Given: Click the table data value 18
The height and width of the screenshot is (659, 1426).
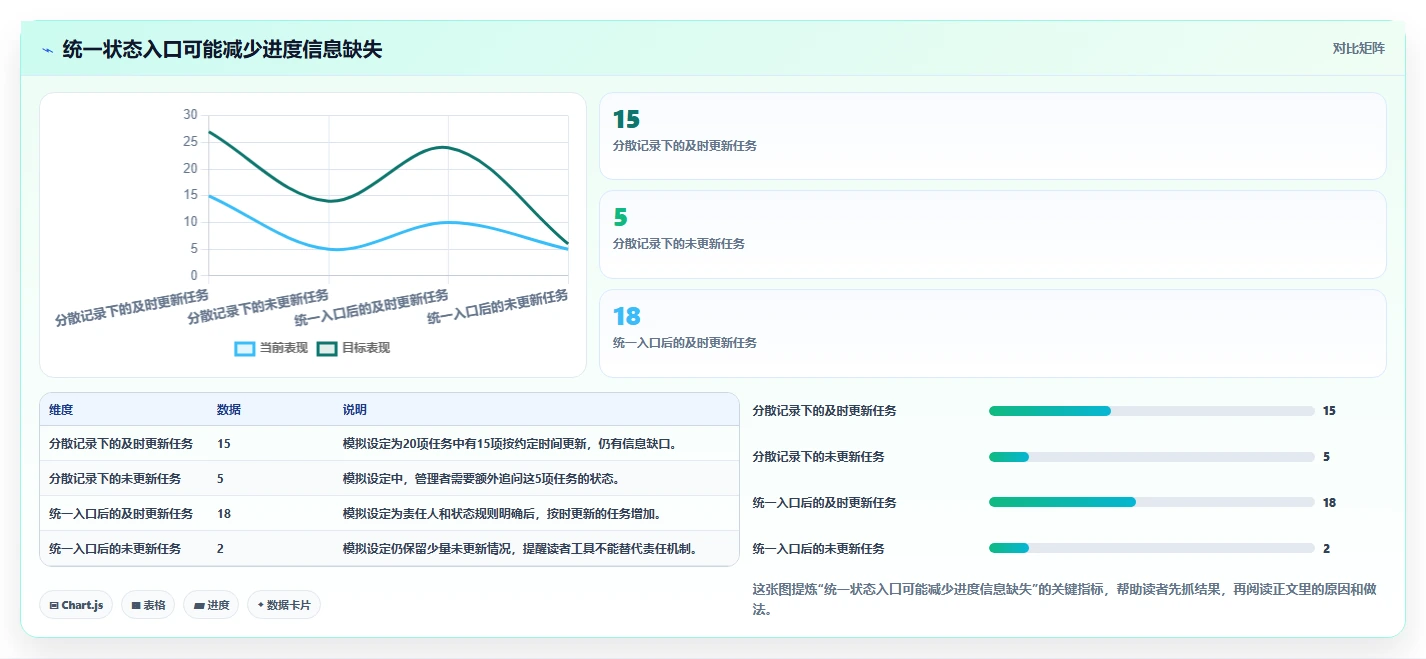Looking at the screenshot, I should (x=224, y=513).
